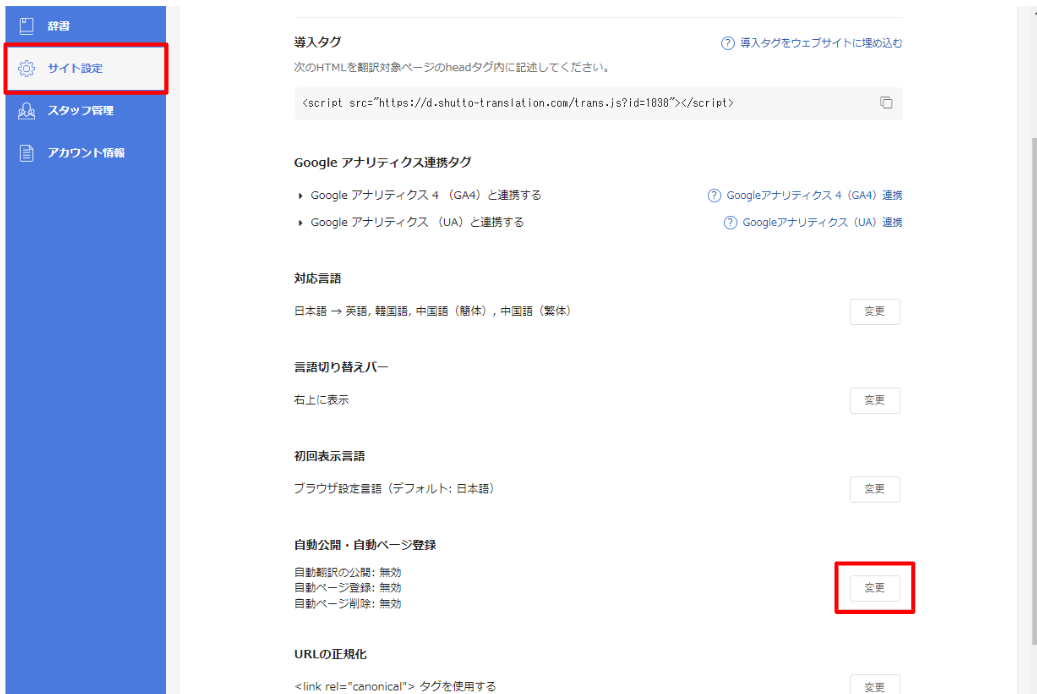The height and width of the screenshot is (694, 1037).
Task: Expand Google アナリティクス 4 (GA4) と連携する
Action: point(419,195)
